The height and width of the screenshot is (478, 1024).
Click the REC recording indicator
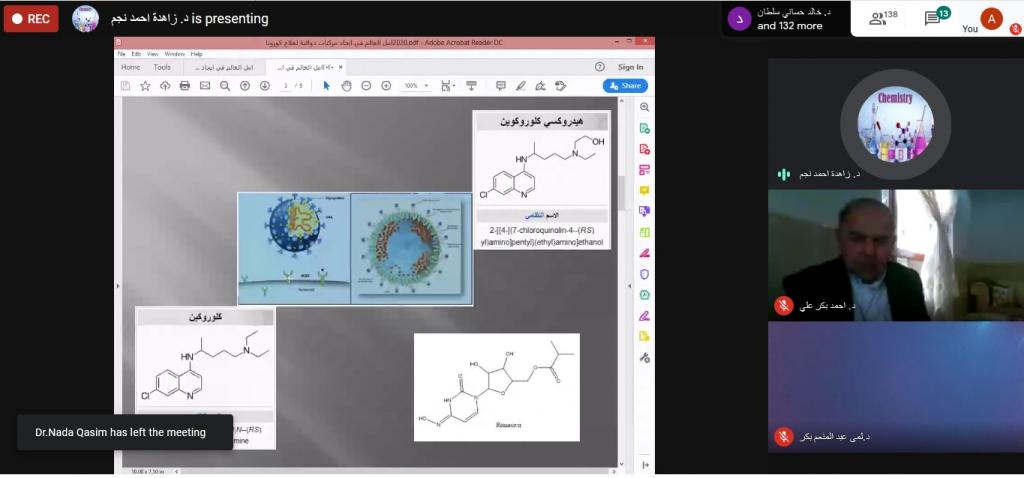pos(31,19)
